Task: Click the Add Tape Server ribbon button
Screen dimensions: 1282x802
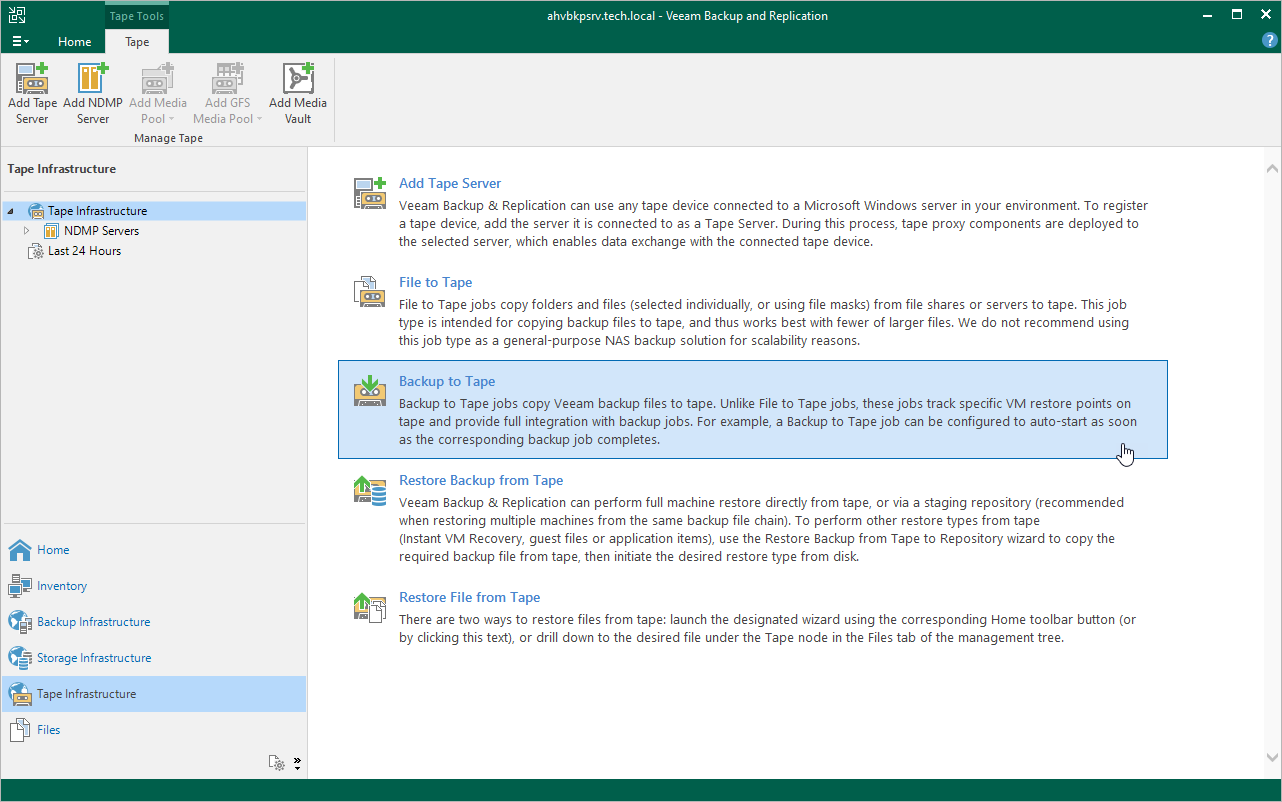Action: 33,93
